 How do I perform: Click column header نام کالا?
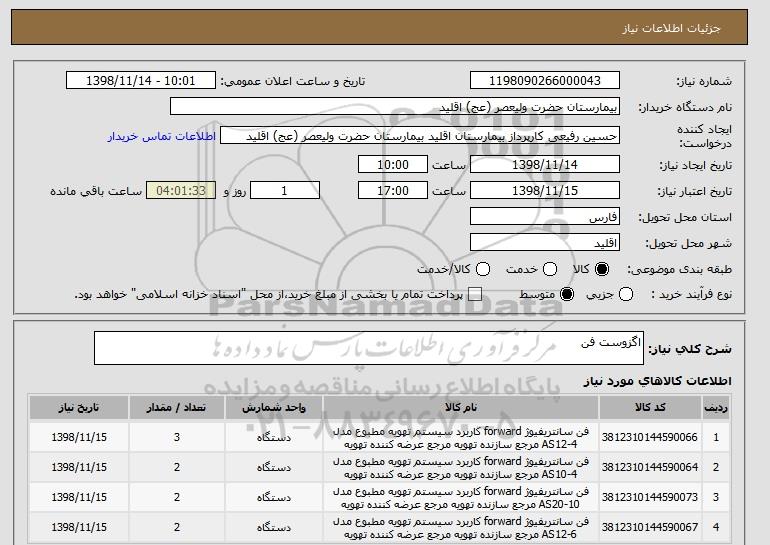pyautogui.click(x=461, y=408)
